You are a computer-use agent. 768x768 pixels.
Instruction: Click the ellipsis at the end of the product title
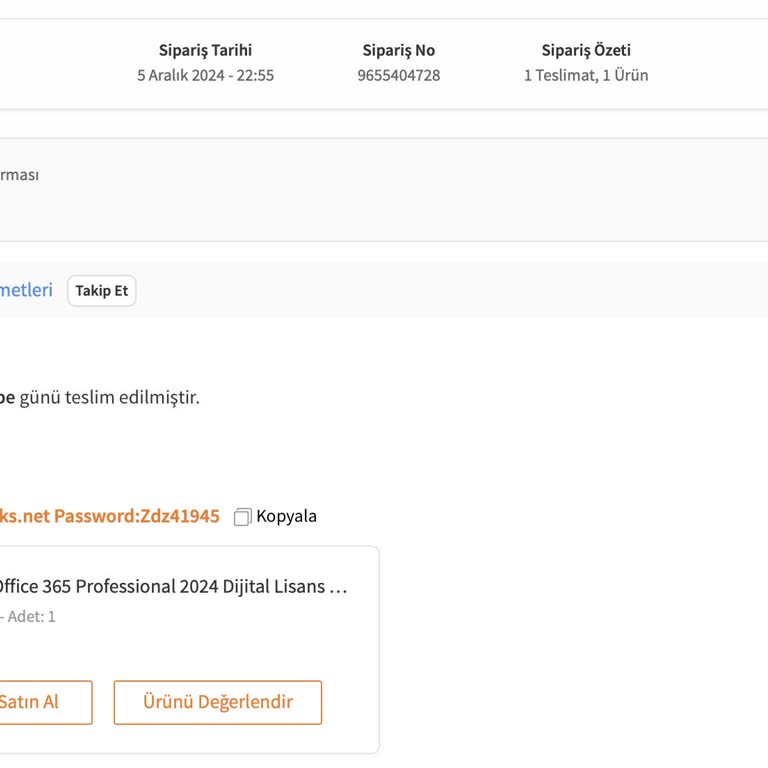coord(338,587)
